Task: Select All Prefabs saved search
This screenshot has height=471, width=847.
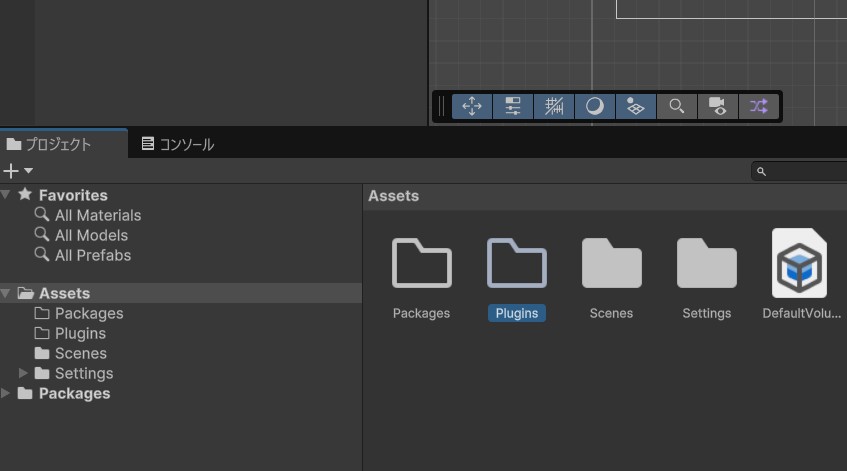Action: (93, 255)
